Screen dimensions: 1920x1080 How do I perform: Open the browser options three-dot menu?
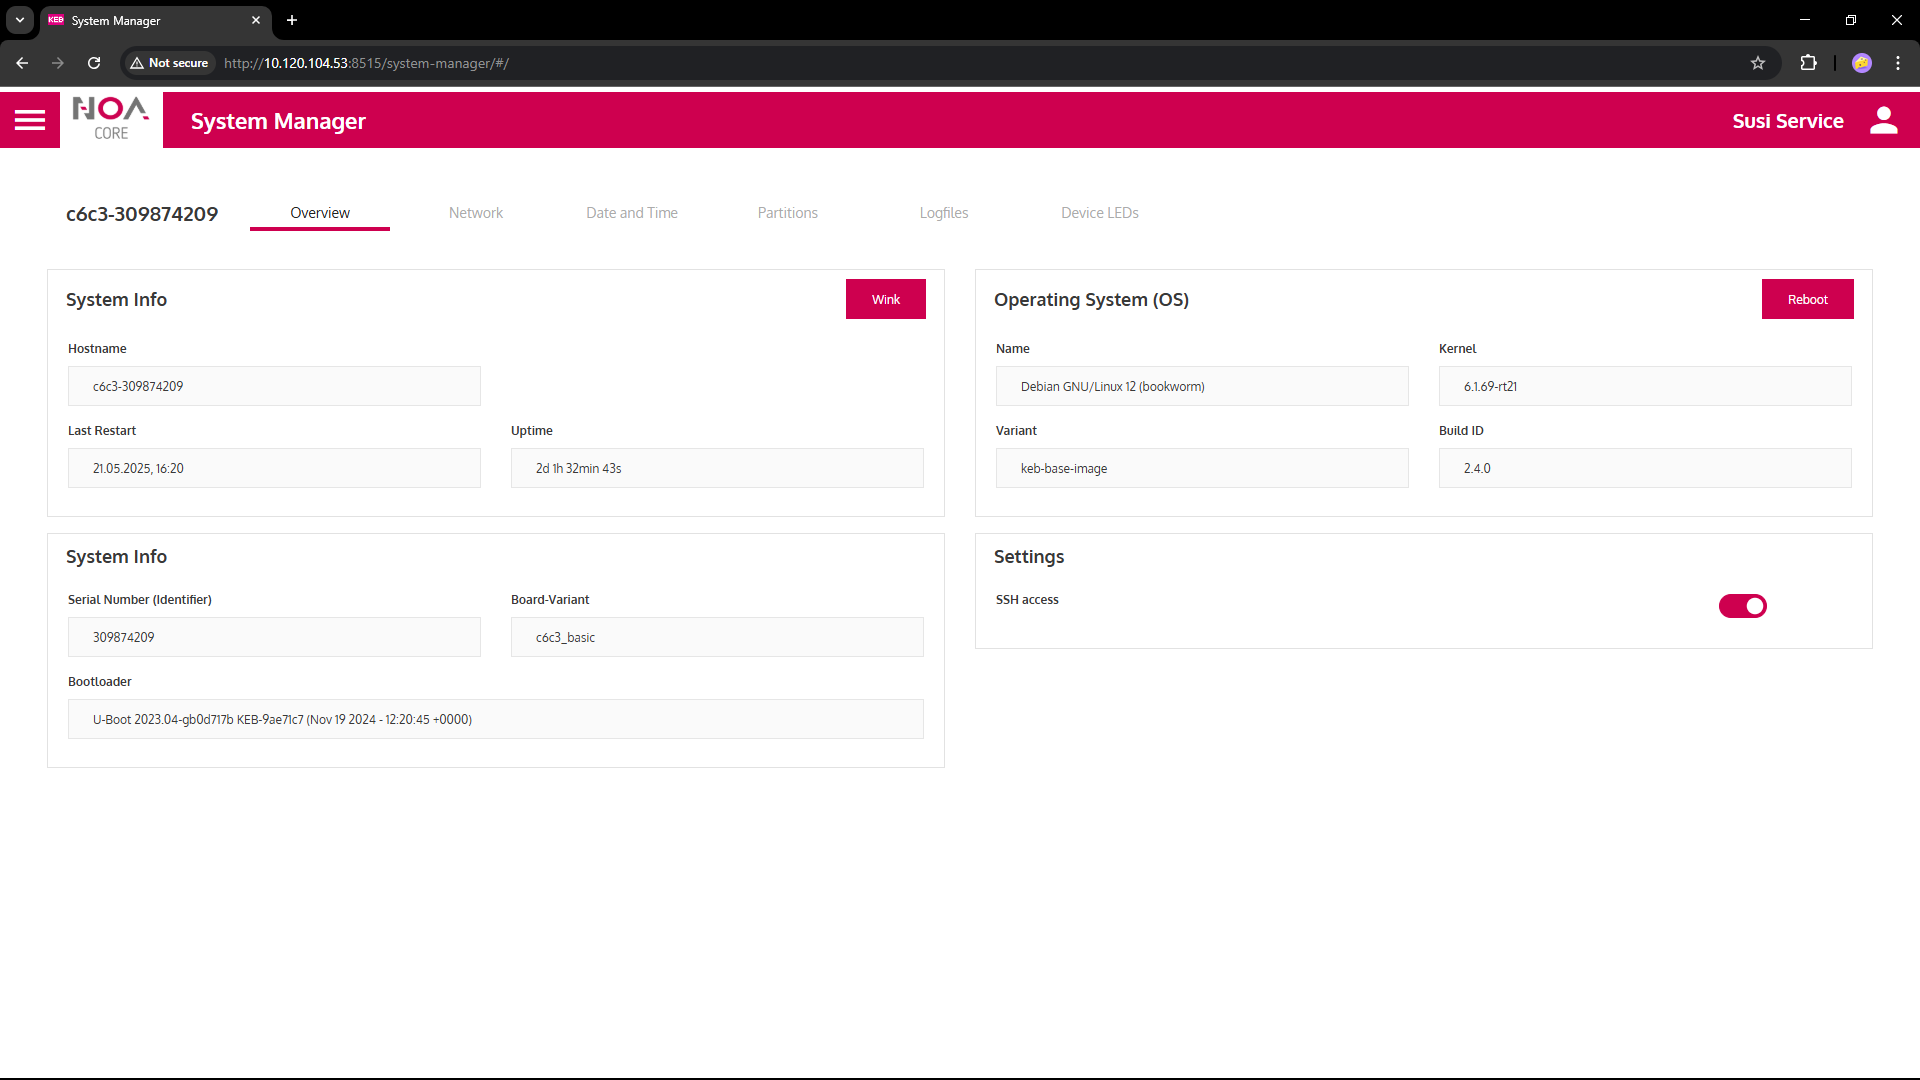tap(1897, 63)
